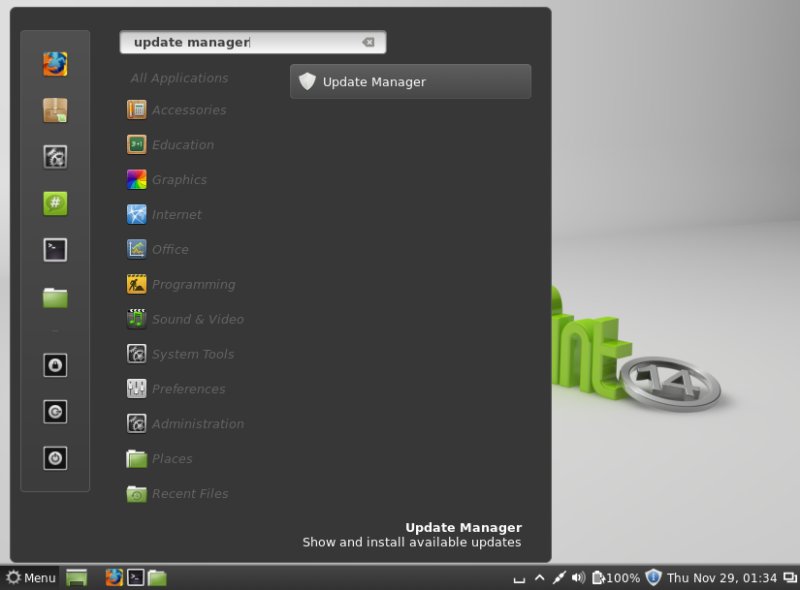Select the Internet category

176,215
